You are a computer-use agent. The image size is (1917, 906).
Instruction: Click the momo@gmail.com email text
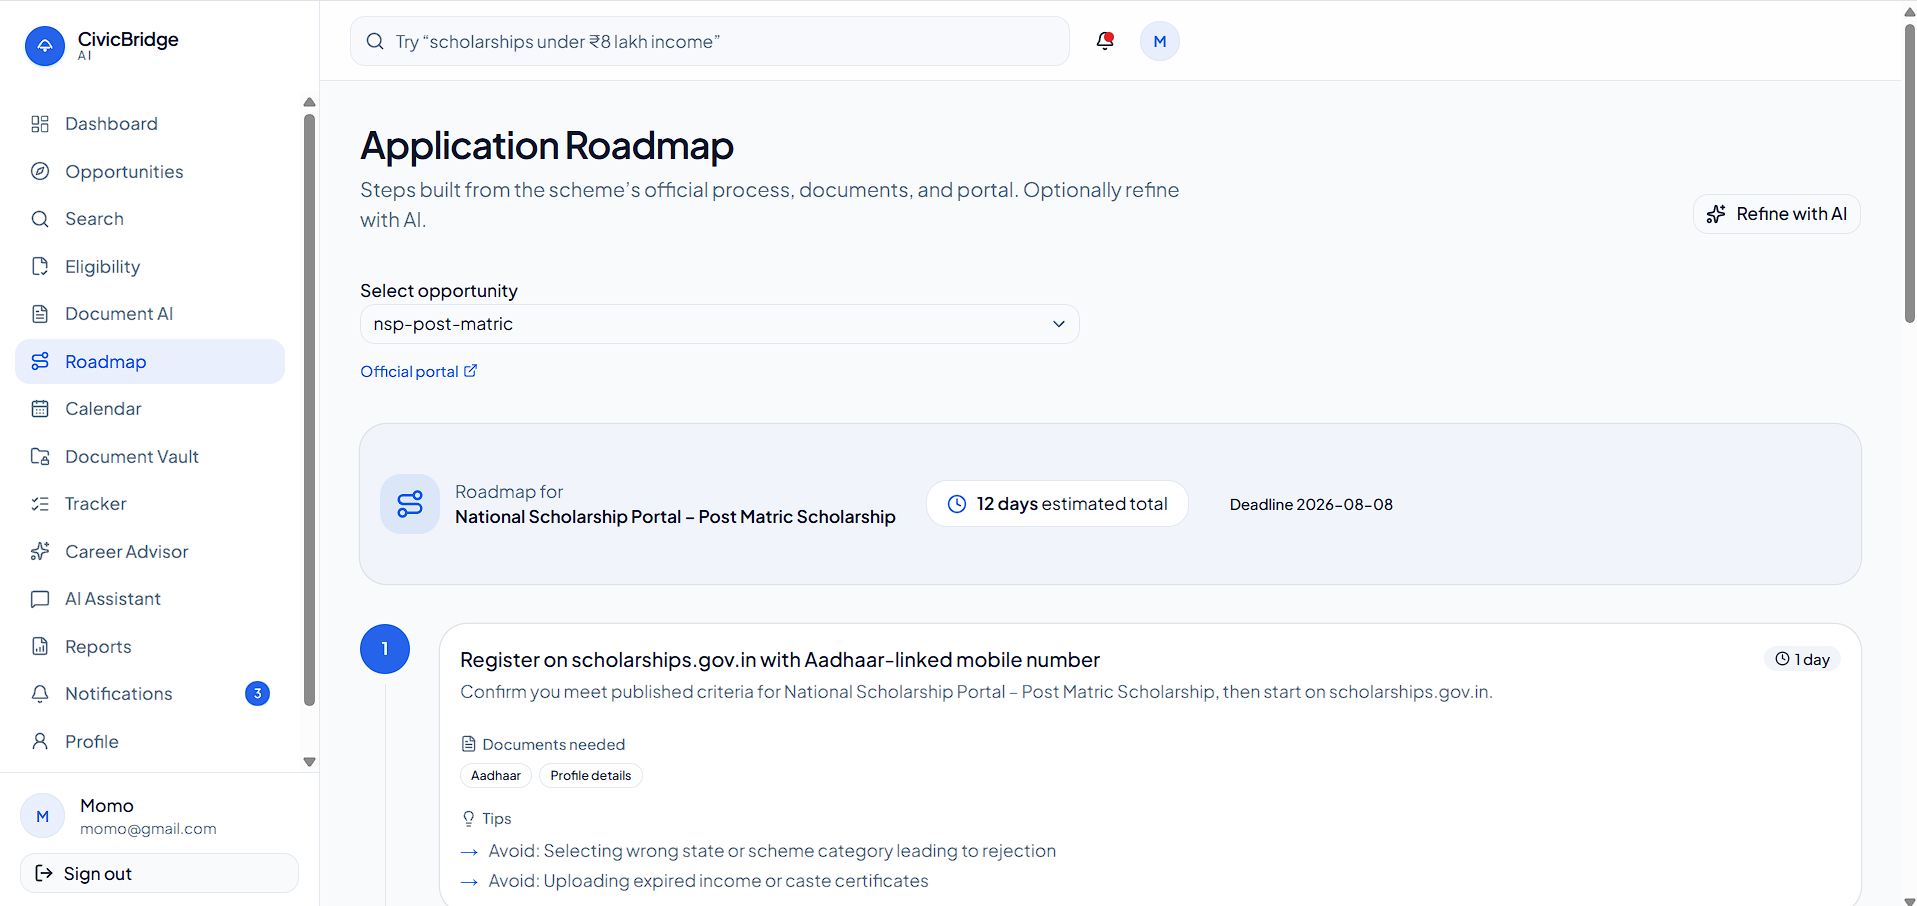pos(148,829)
